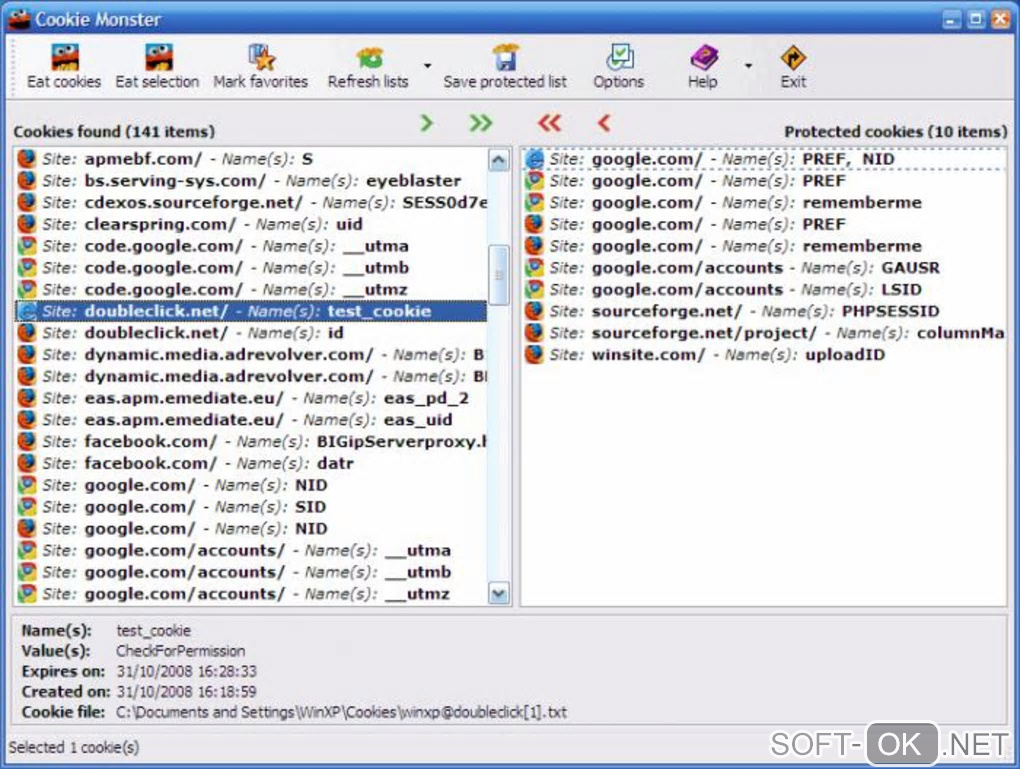Screen dimensions: 1020x769
Task: Click the Help book icon
Action: coord(703,58)
